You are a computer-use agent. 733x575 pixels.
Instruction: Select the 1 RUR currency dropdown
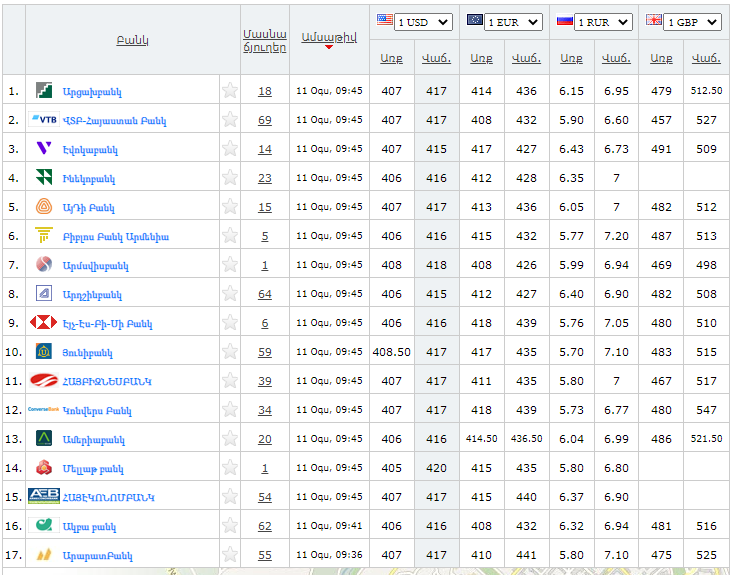coord(604,22)
